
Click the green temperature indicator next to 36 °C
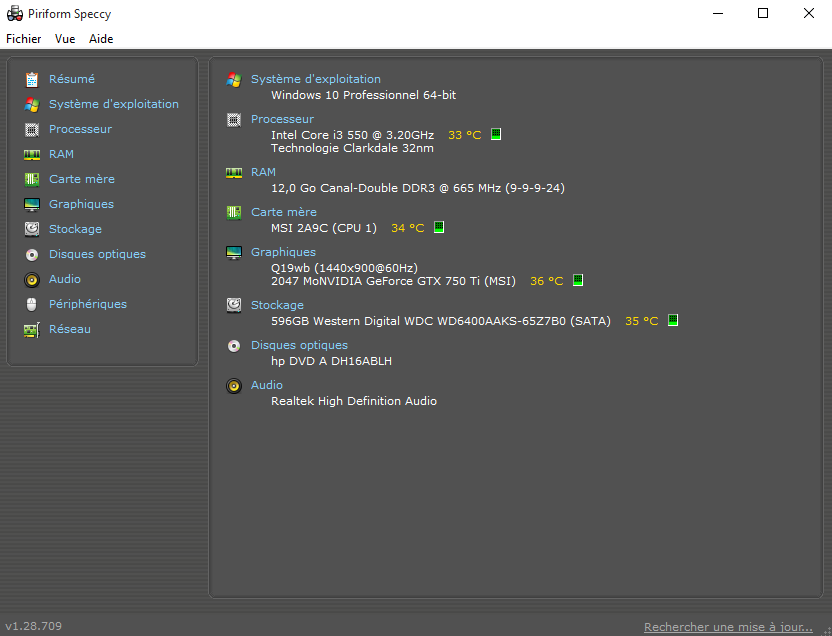click(578, 280)
